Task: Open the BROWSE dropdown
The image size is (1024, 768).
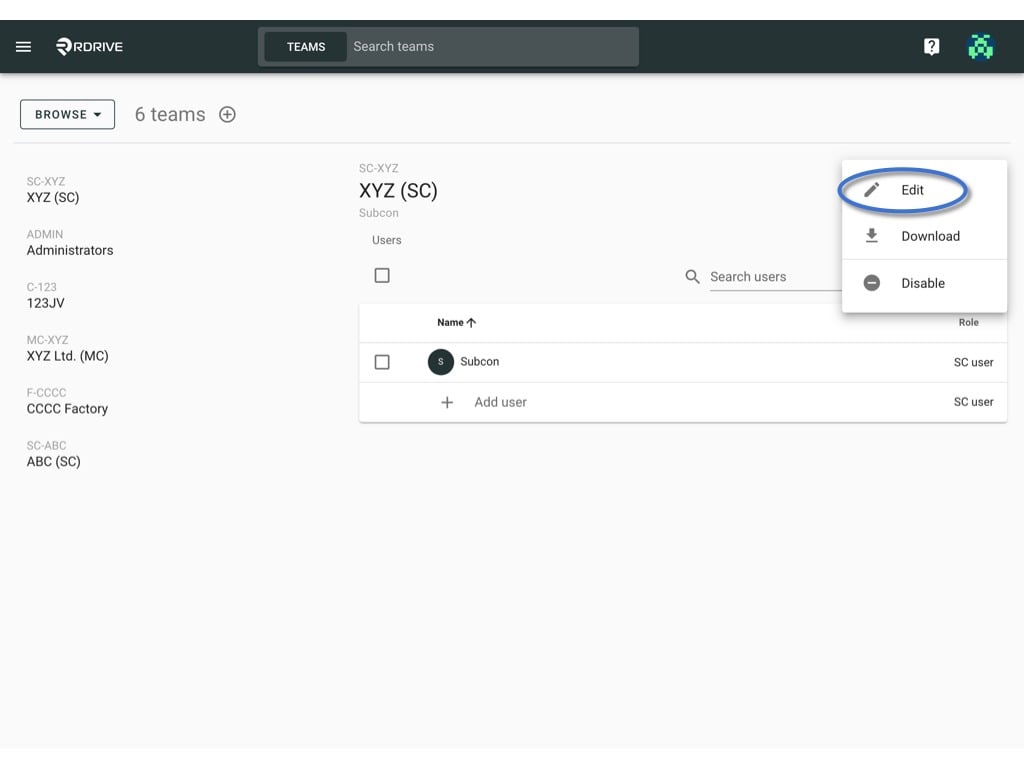Action: tap(67, 114)
